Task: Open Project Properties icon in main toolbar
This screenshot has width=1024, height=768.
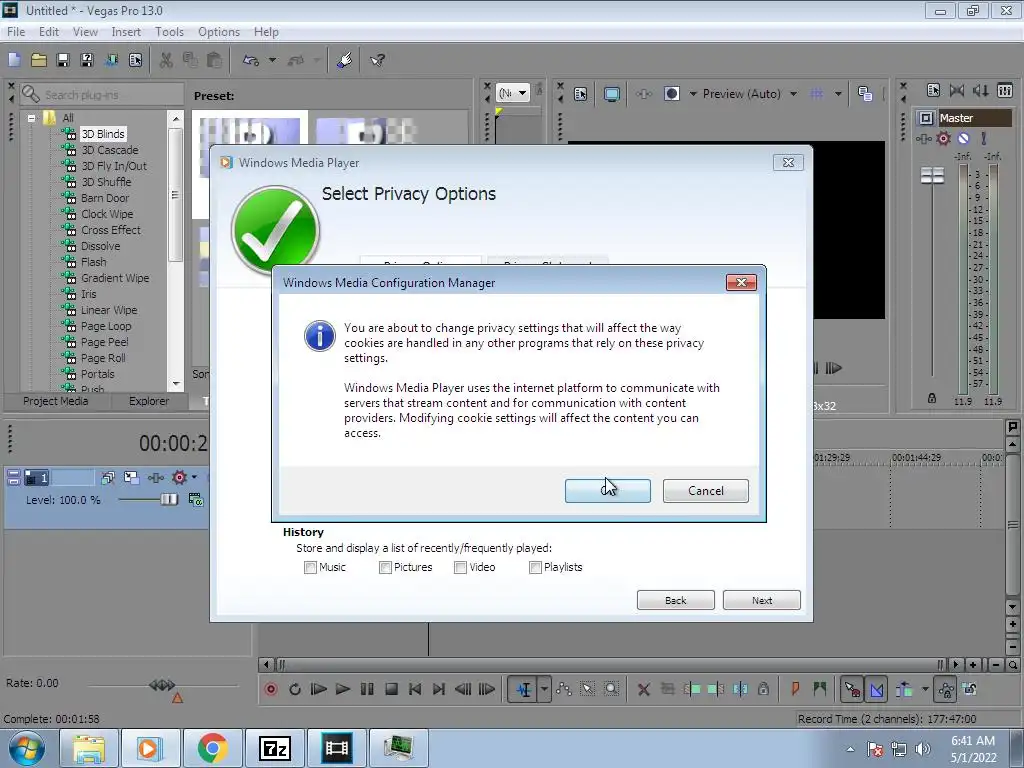Action: (135, 60)
